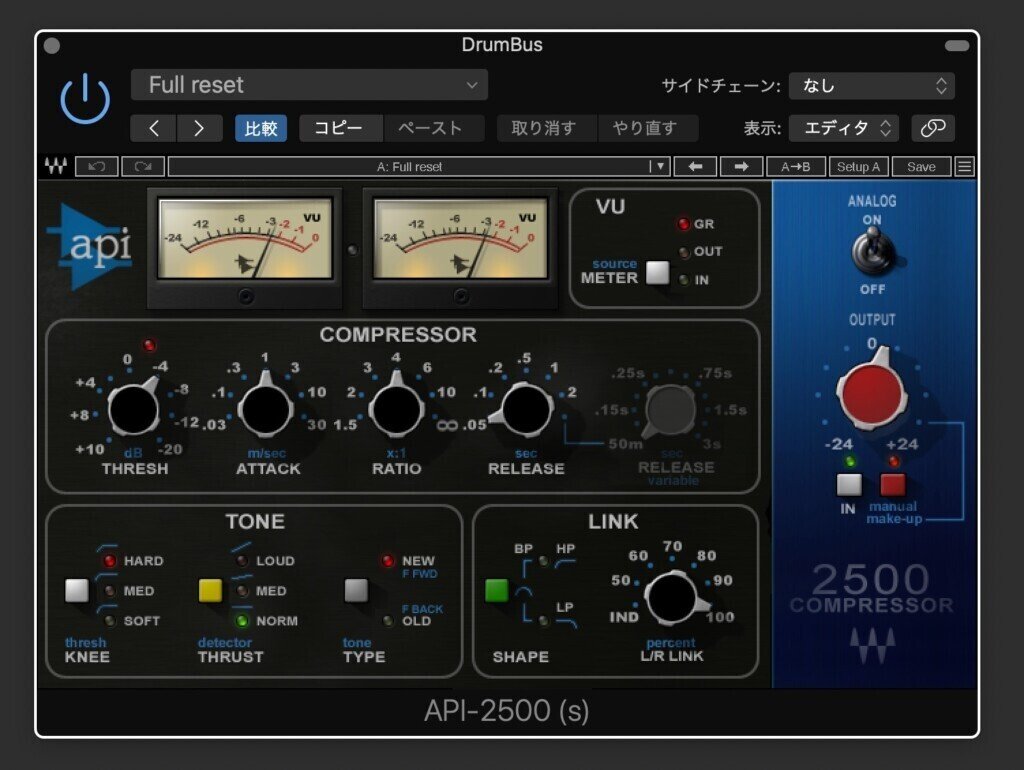The width and height of the screenshot is (1024, 770).
Task: Select the 比較 compare tab
Action: click(260, 128)
